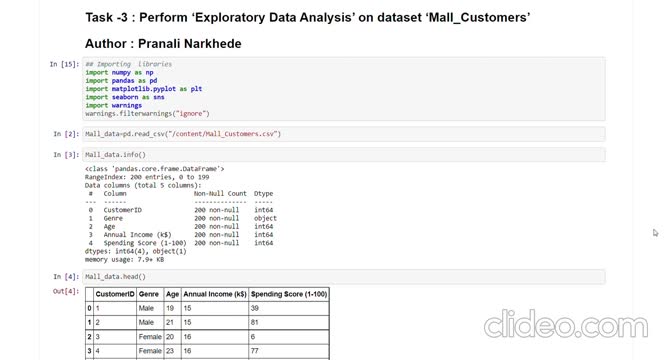670x360 pixels.
Task: Click the Author Pranali Narkhede heading
Action: (x=163, y=44)
